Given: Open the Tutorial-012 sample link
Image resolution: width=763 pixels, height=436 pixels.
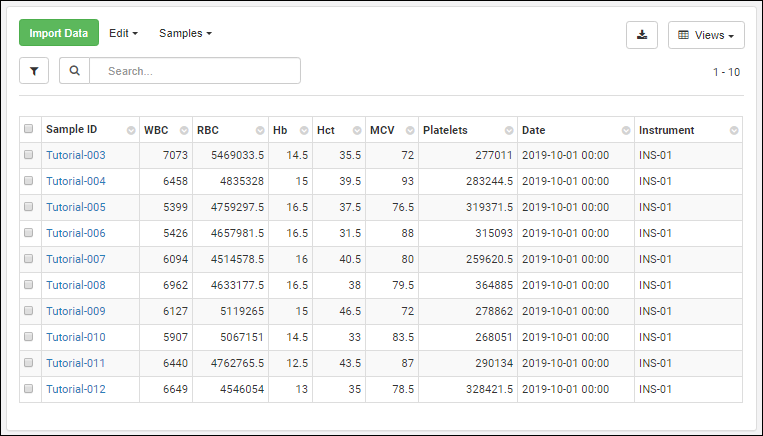Looking at the screenshot, I should pos(76,389).
